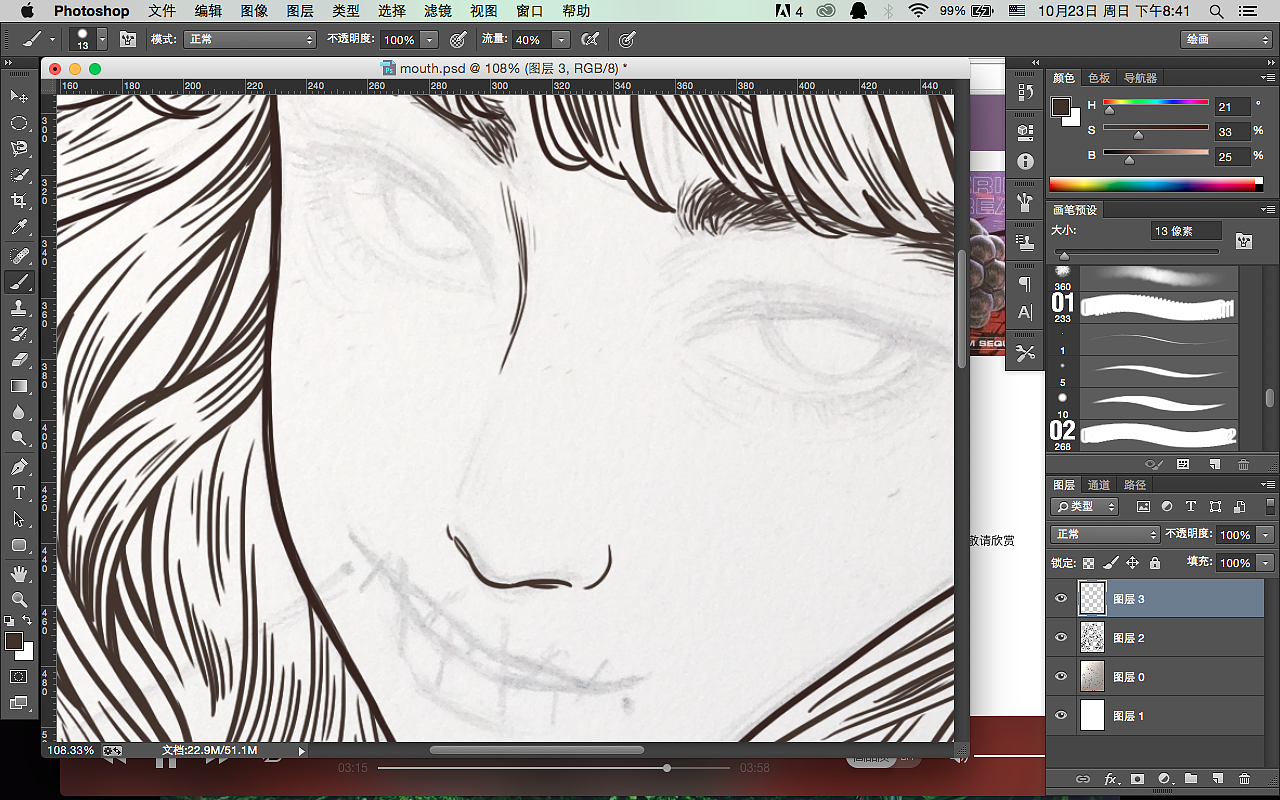Viewport: 1280px width, 800px height.
Task: Click the opacity 100% field in options bar
Action: [x=399, y=40]
